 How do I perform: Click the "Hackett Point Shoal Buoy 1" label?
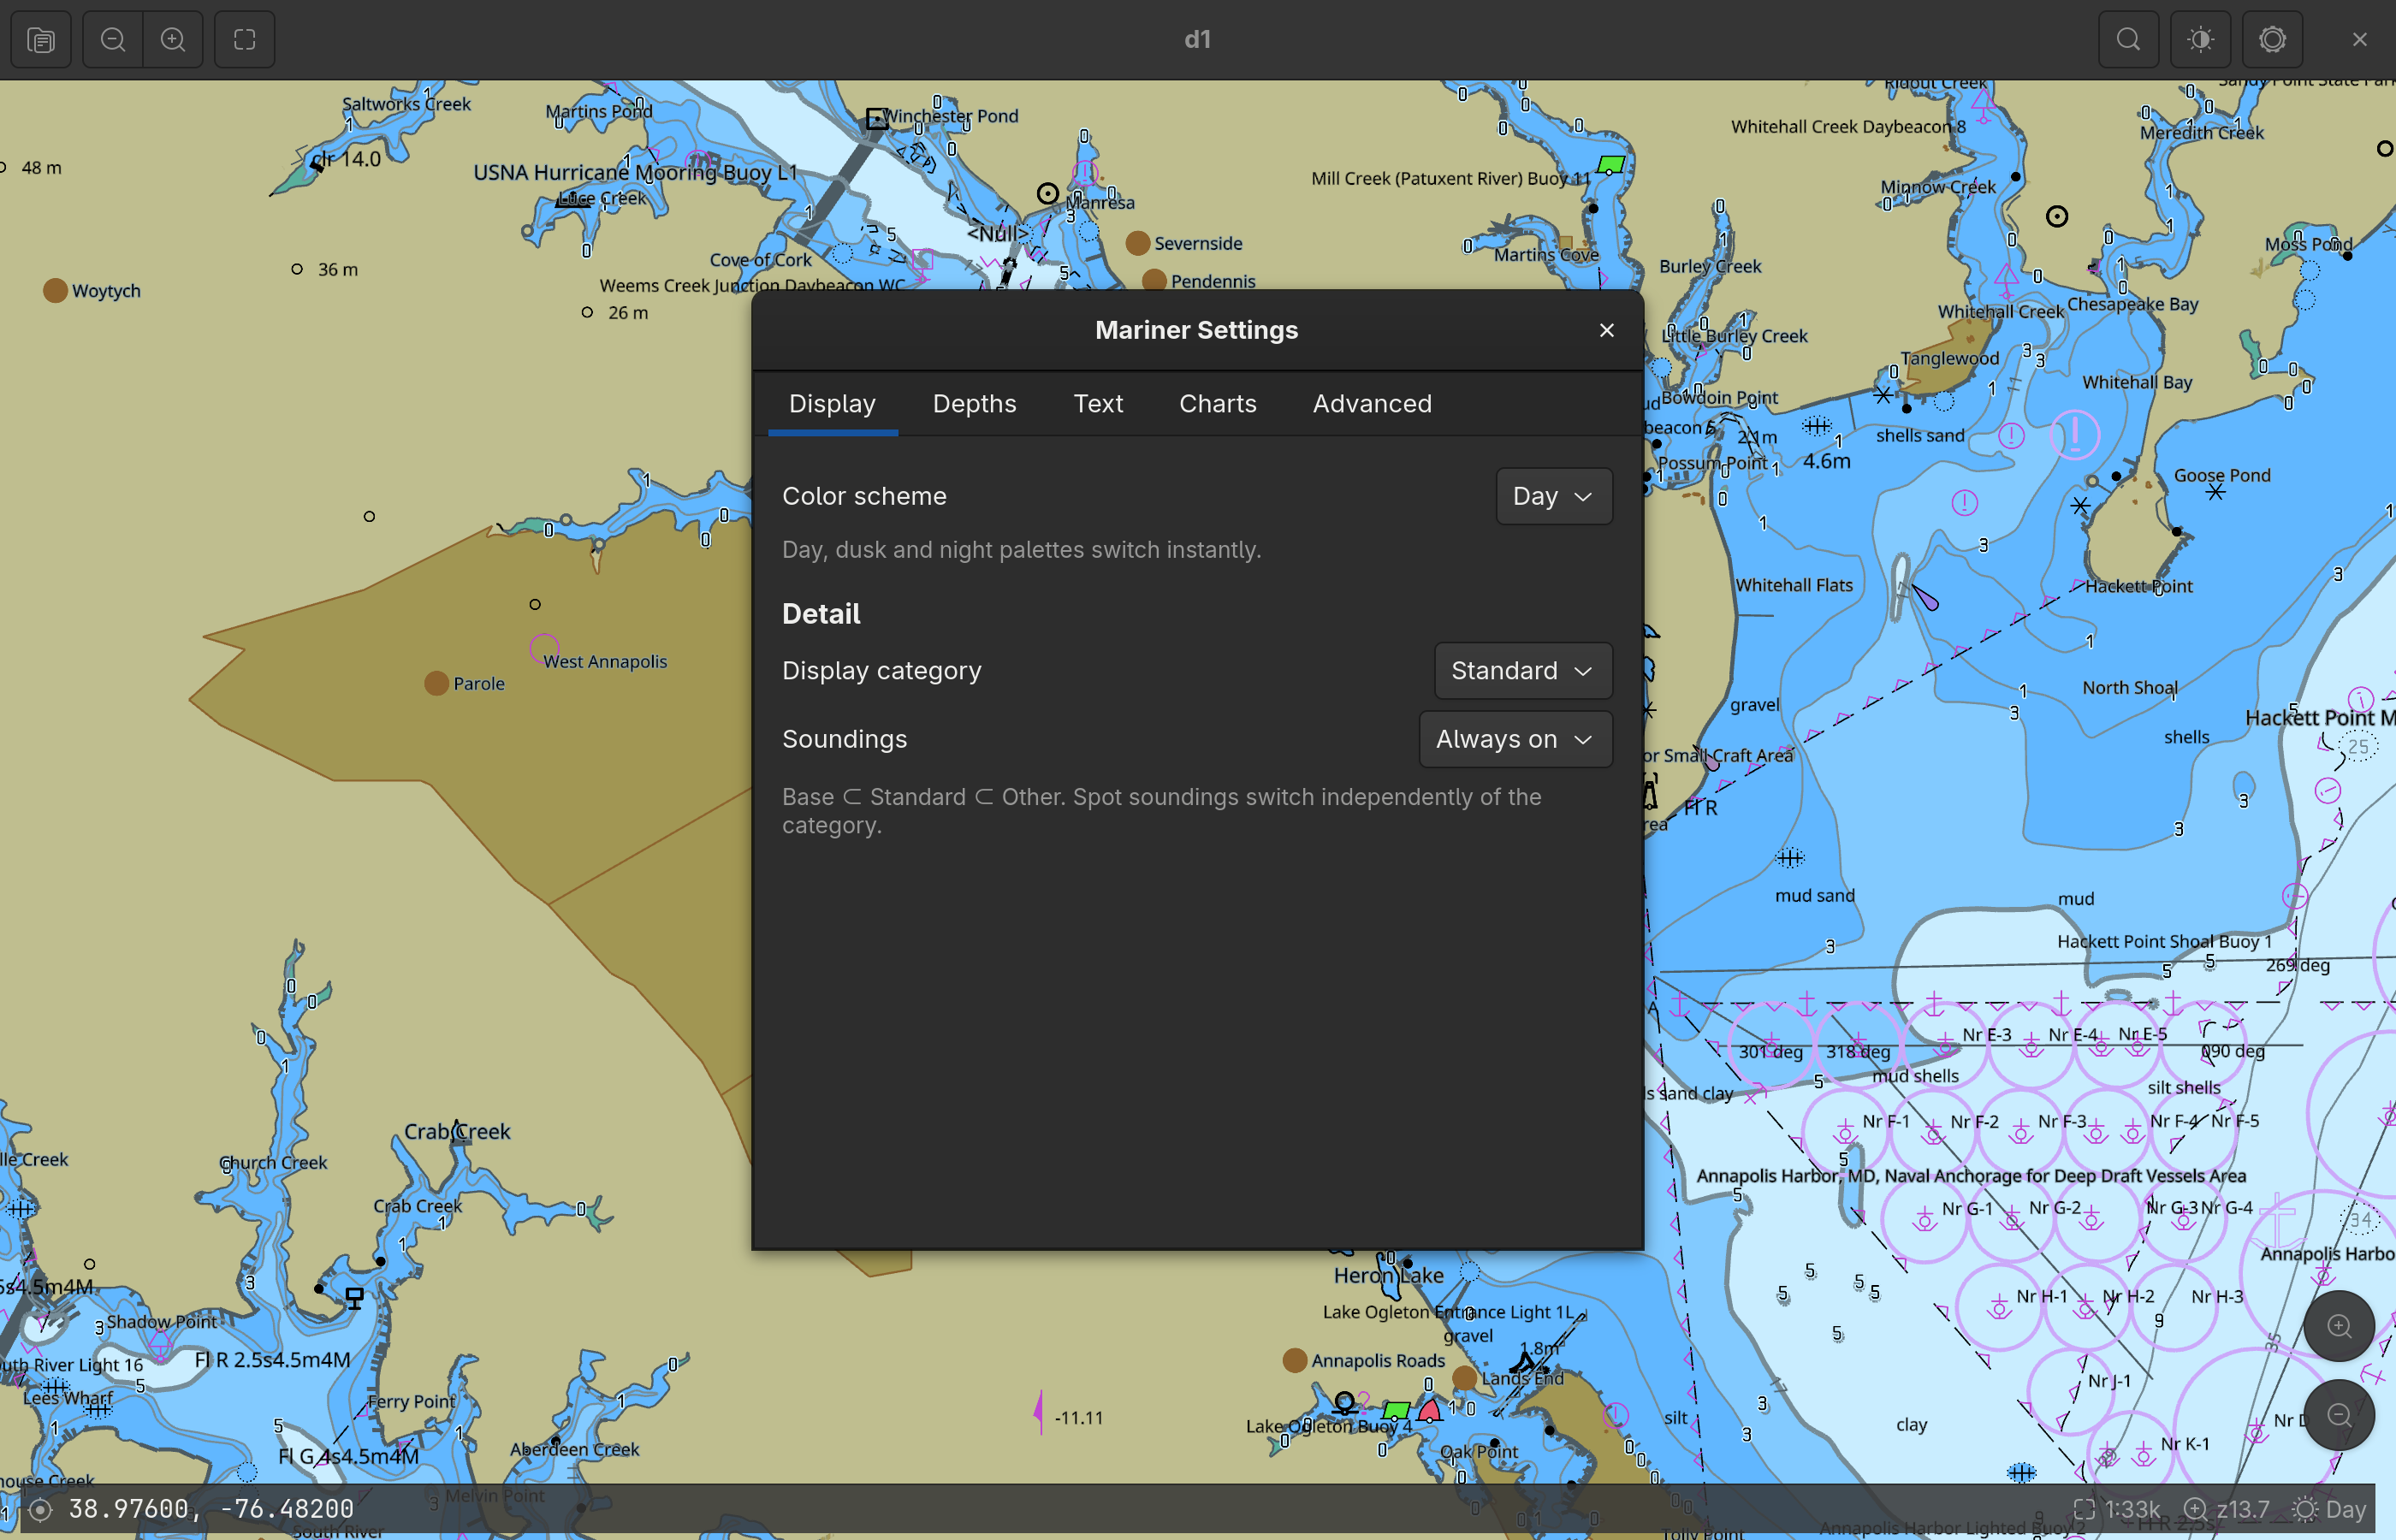point(2164,941)
